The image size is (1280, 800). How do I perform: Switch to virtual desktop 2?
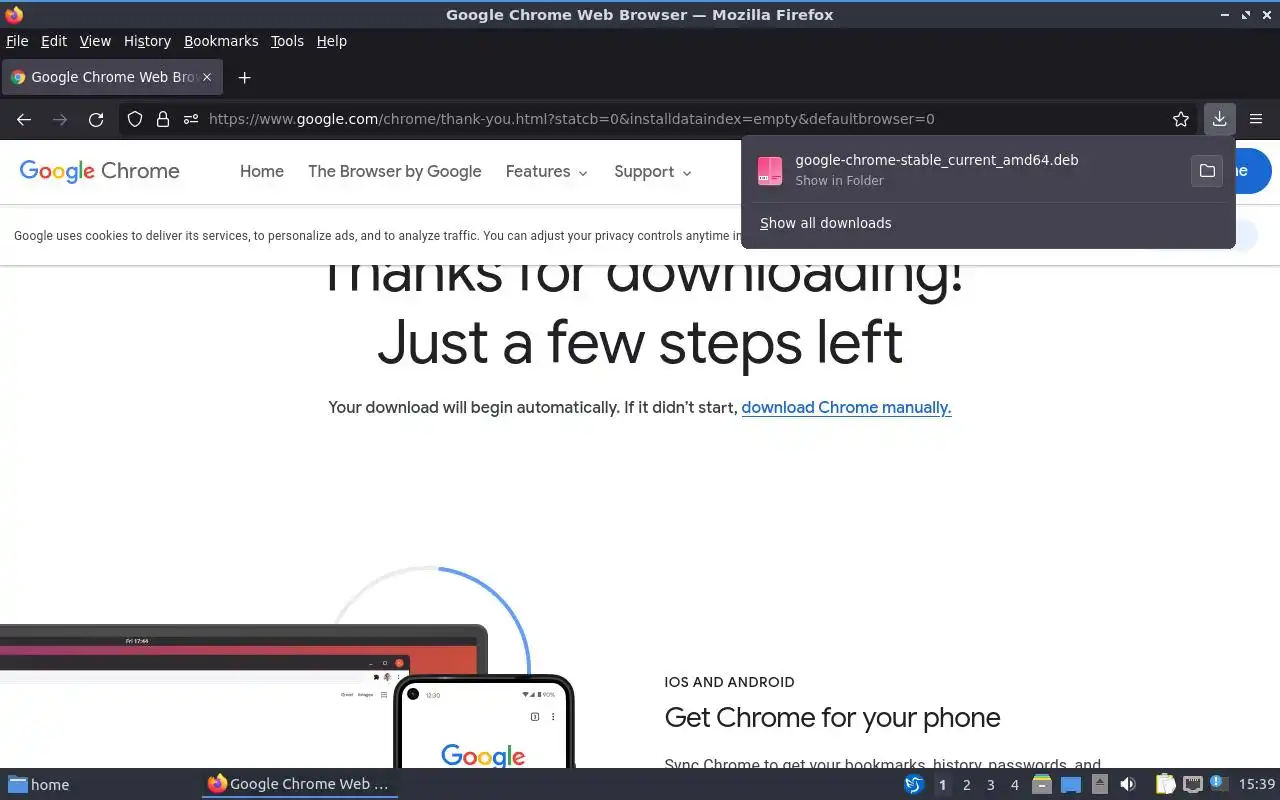[x=967, y=785]
